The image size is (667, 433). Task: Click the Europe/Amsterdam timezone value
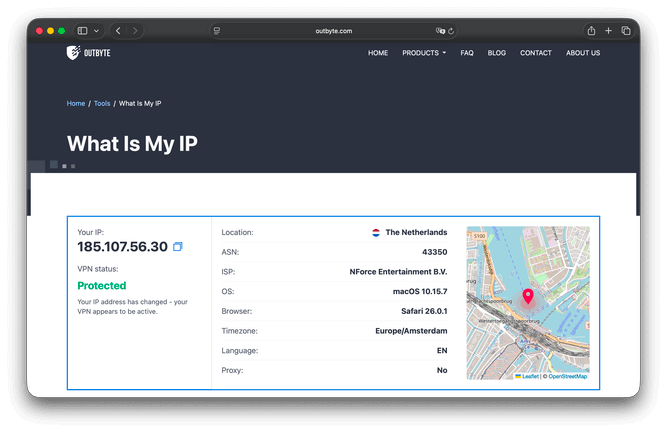click(411, 331)
